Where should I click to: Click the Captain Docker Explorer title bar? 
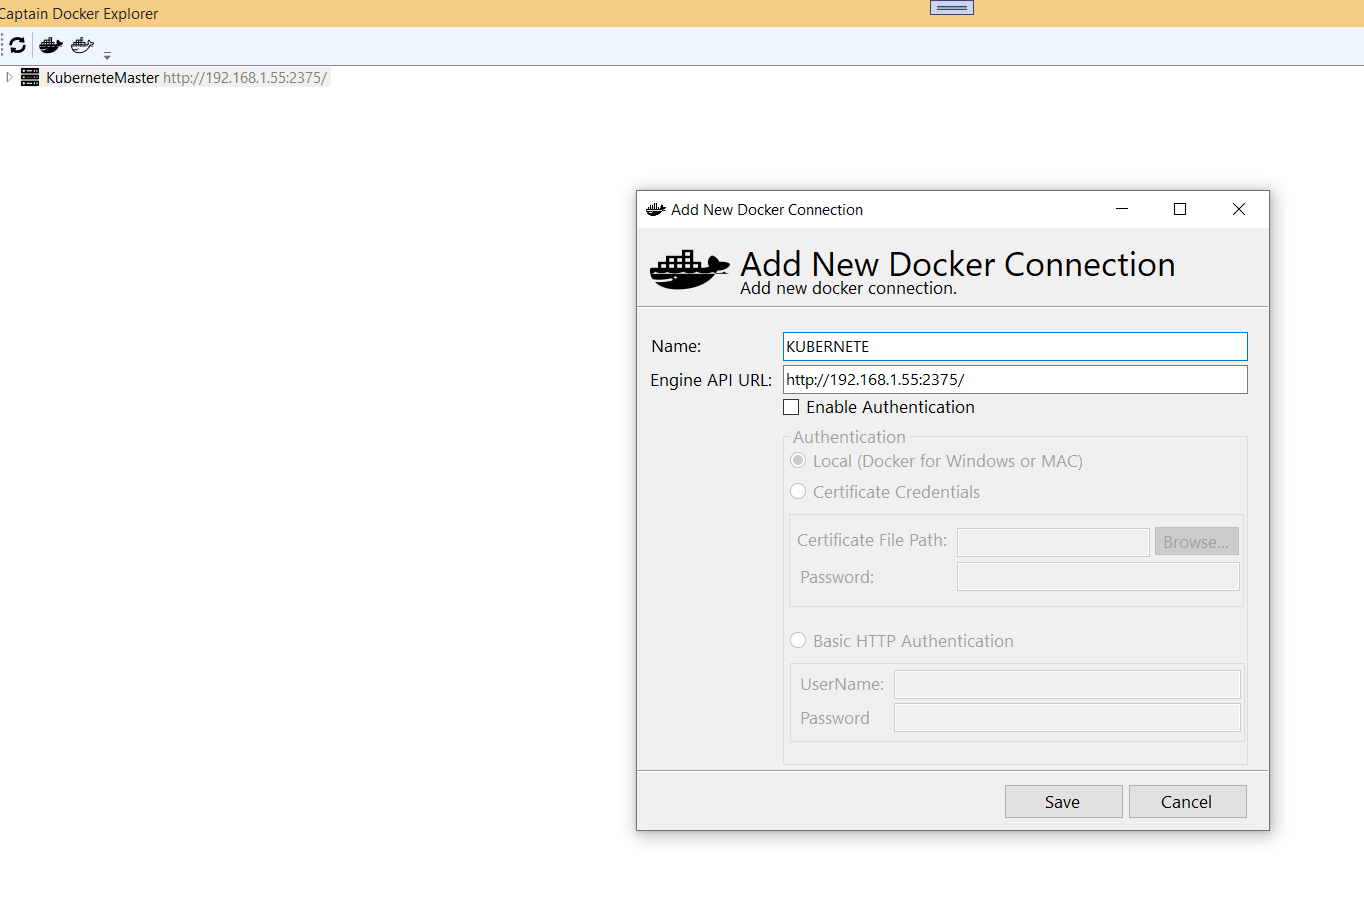[x=80, y=13]
